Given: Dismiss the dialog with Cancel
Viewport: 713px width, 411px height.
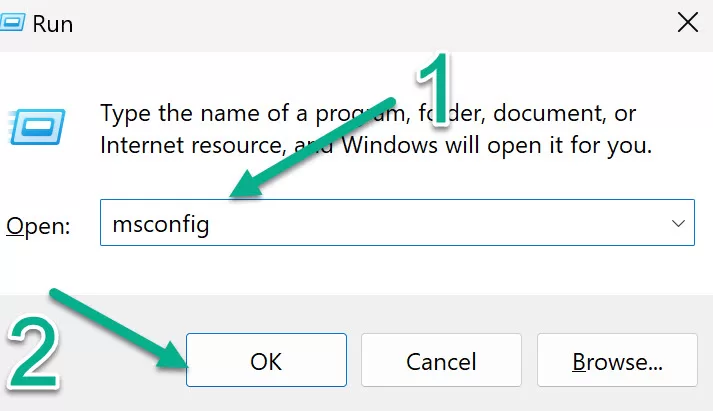Looking at the screenshot, I should (441, 360).
